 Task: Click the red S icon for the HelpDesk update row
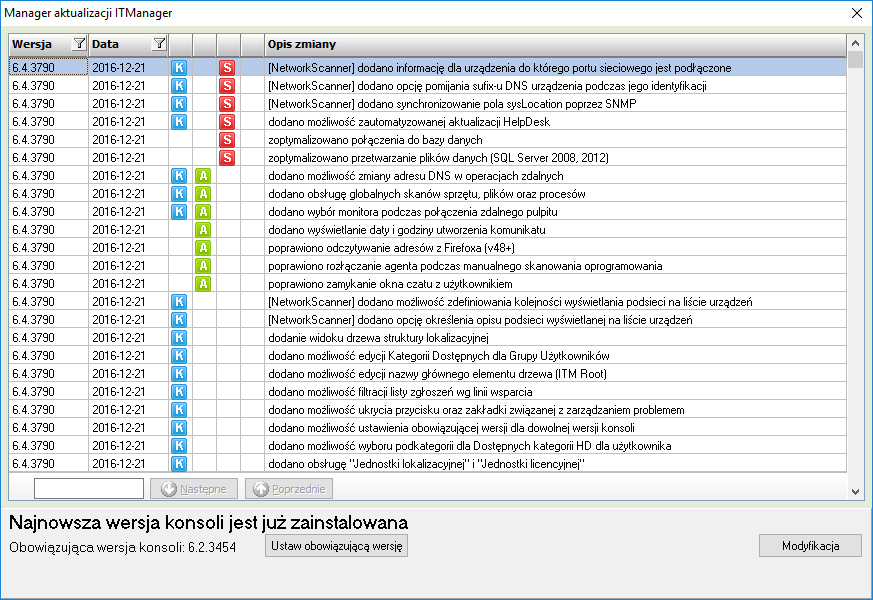(x=228, y=122)
